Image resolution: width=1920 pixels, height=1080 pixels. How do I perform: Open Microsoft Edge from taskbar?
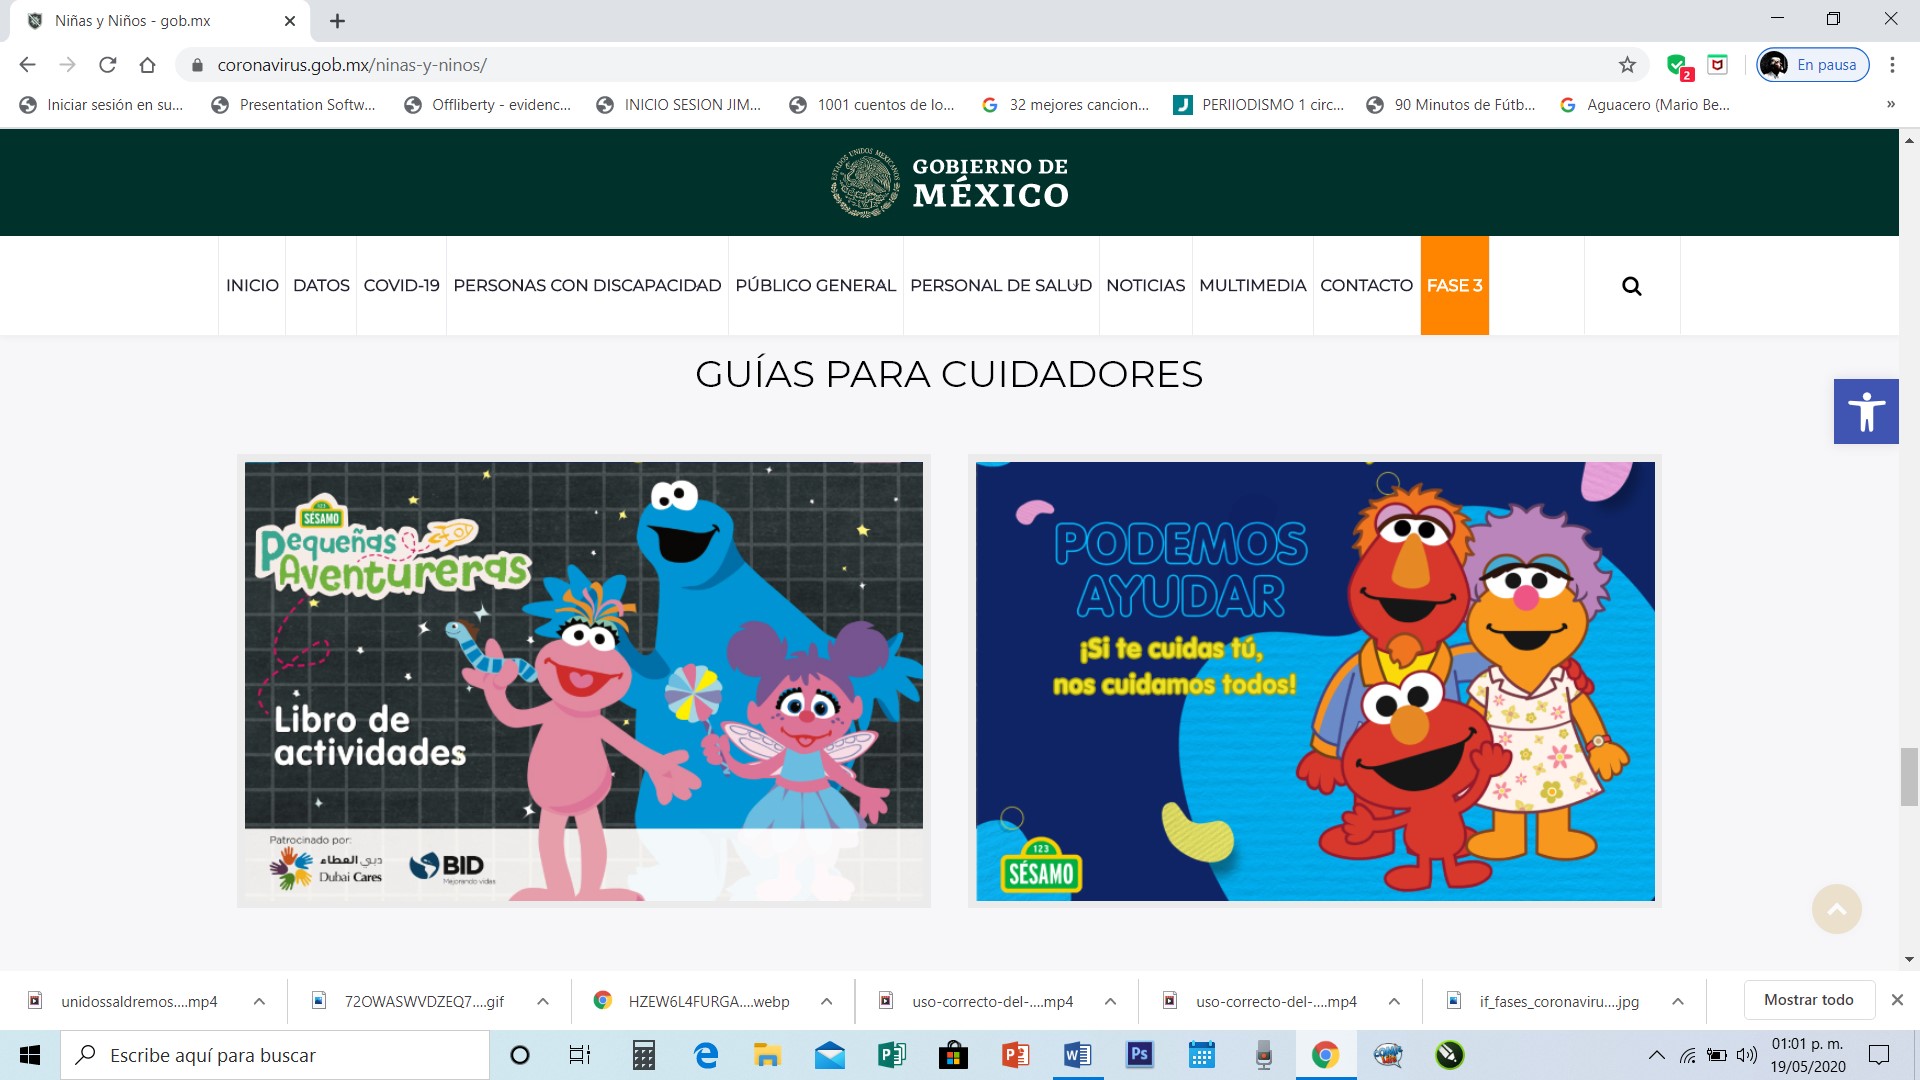(x=706, y=1055)
